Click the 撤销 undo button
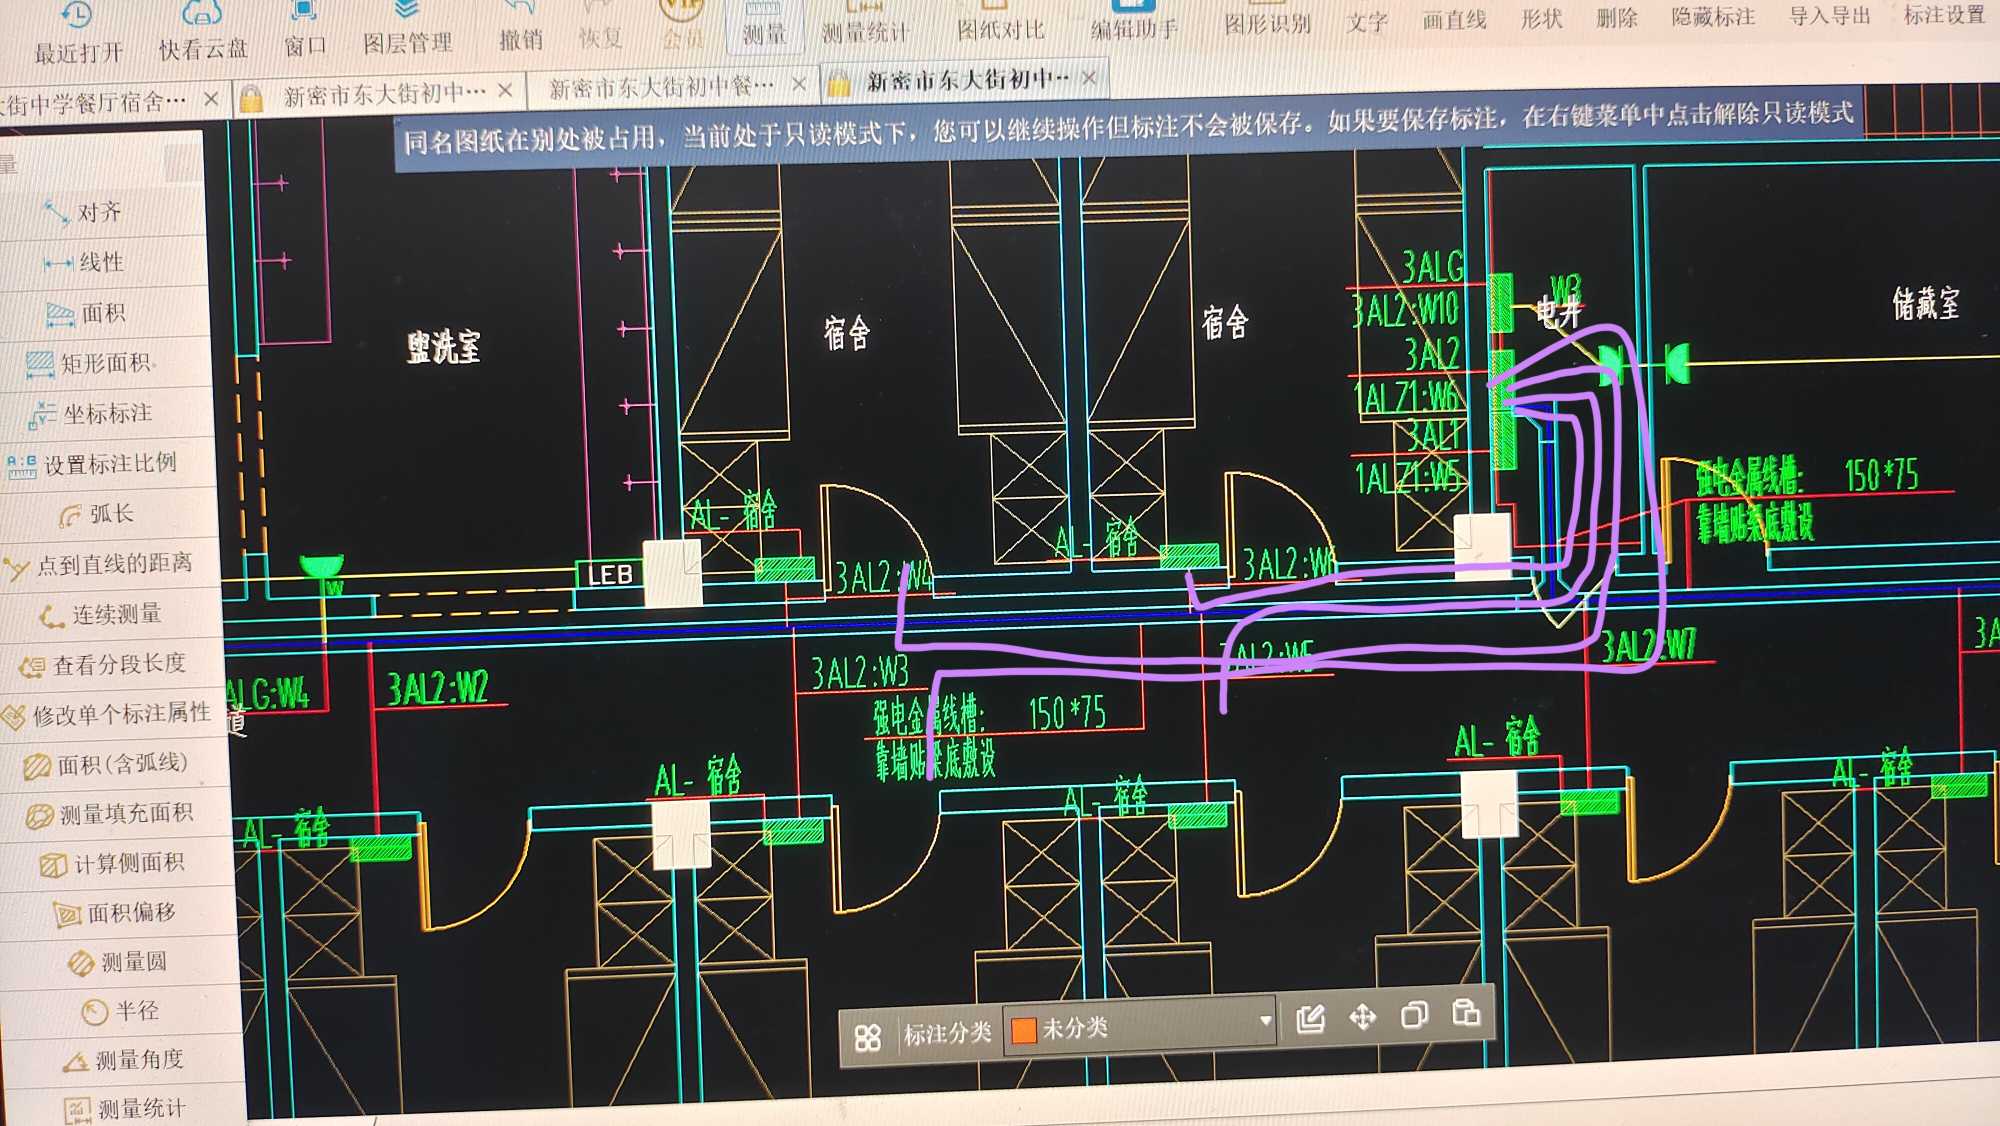Image resolution: width=2000 pixels, height=1126 pixels. pos(520,26)
